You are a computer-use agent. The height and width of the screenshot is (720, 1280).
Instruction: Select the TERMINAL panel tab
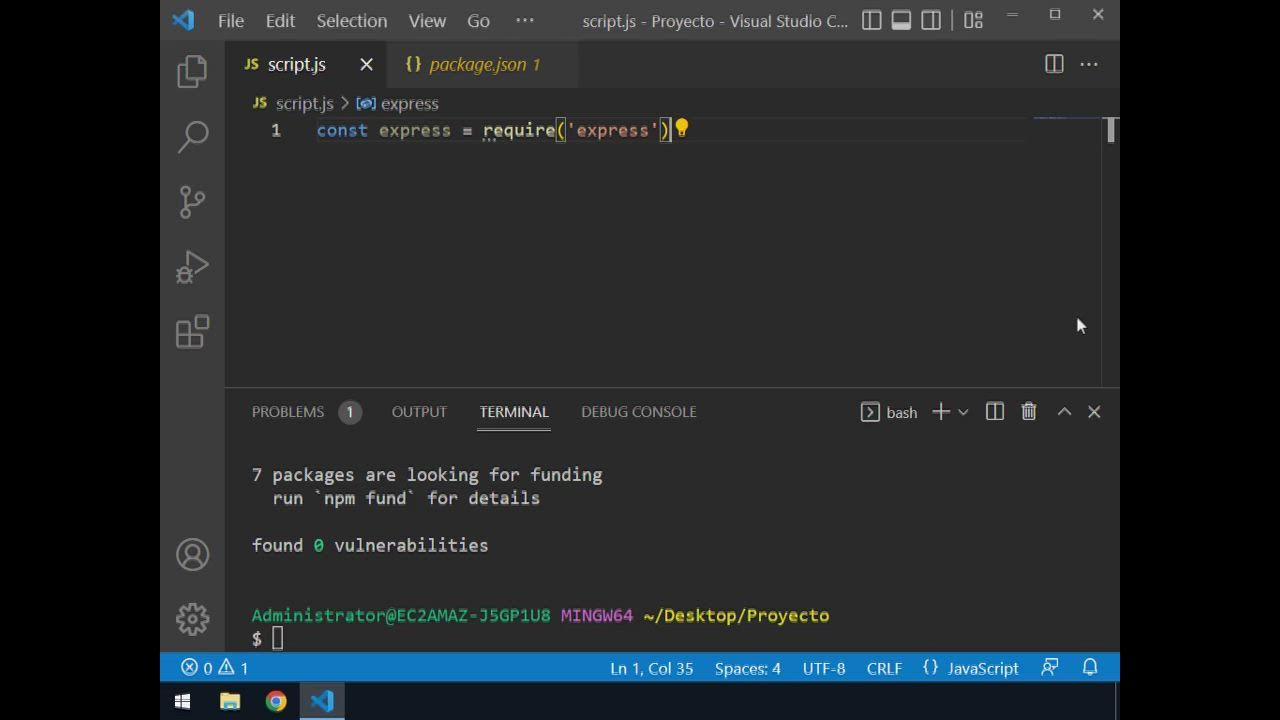[514, 412]
